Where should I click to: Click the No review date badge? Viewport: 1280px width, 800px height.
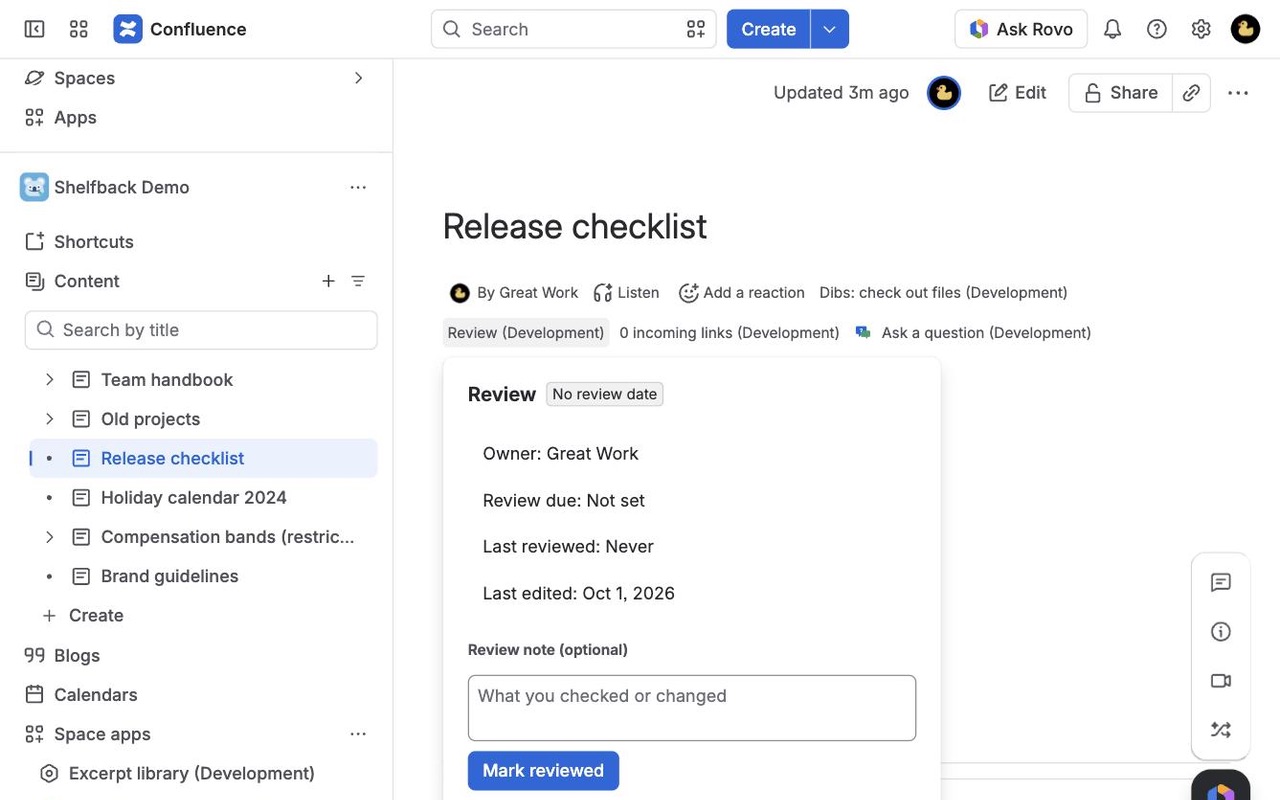[x=605, y=394]
